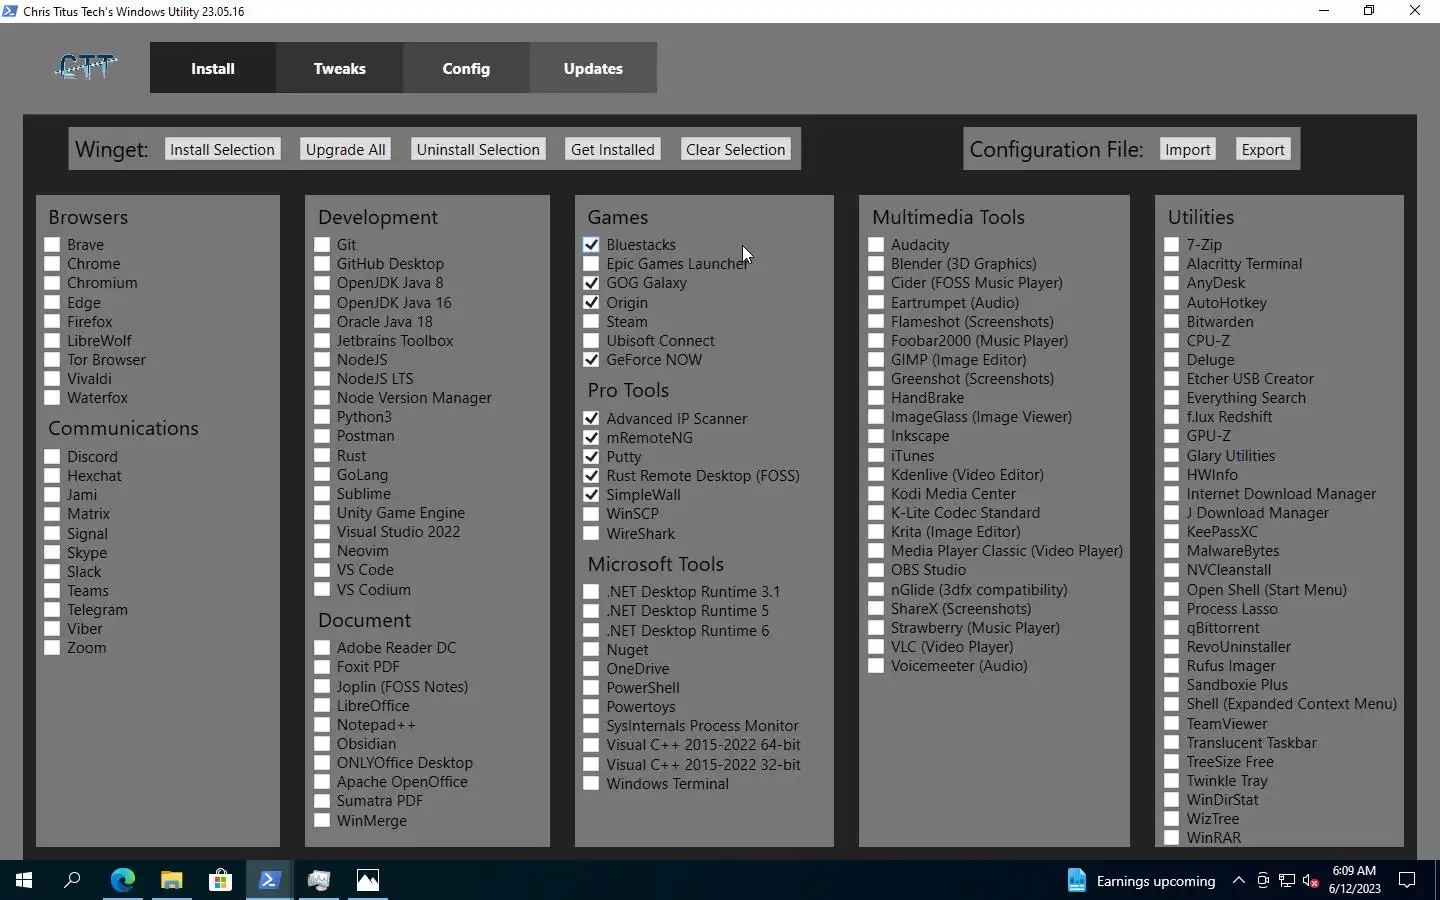Select the HandBrake checkbox
Viewport: 1440px width, 900px height.
pyautogui.click(x=876, y=398)
